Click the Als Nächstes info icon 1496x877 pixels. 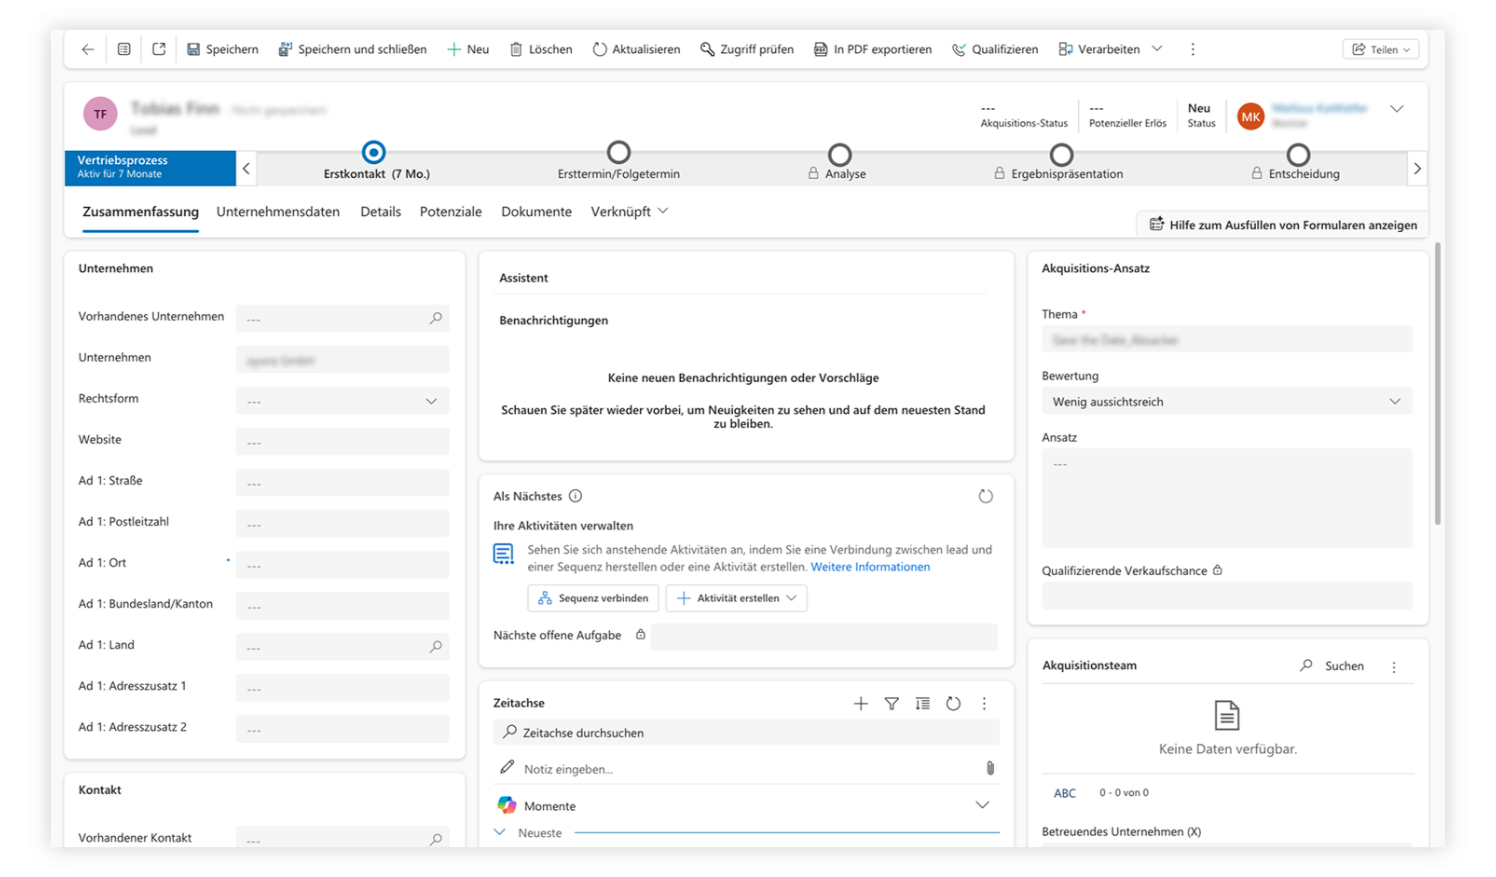click(x=576, y=496)
